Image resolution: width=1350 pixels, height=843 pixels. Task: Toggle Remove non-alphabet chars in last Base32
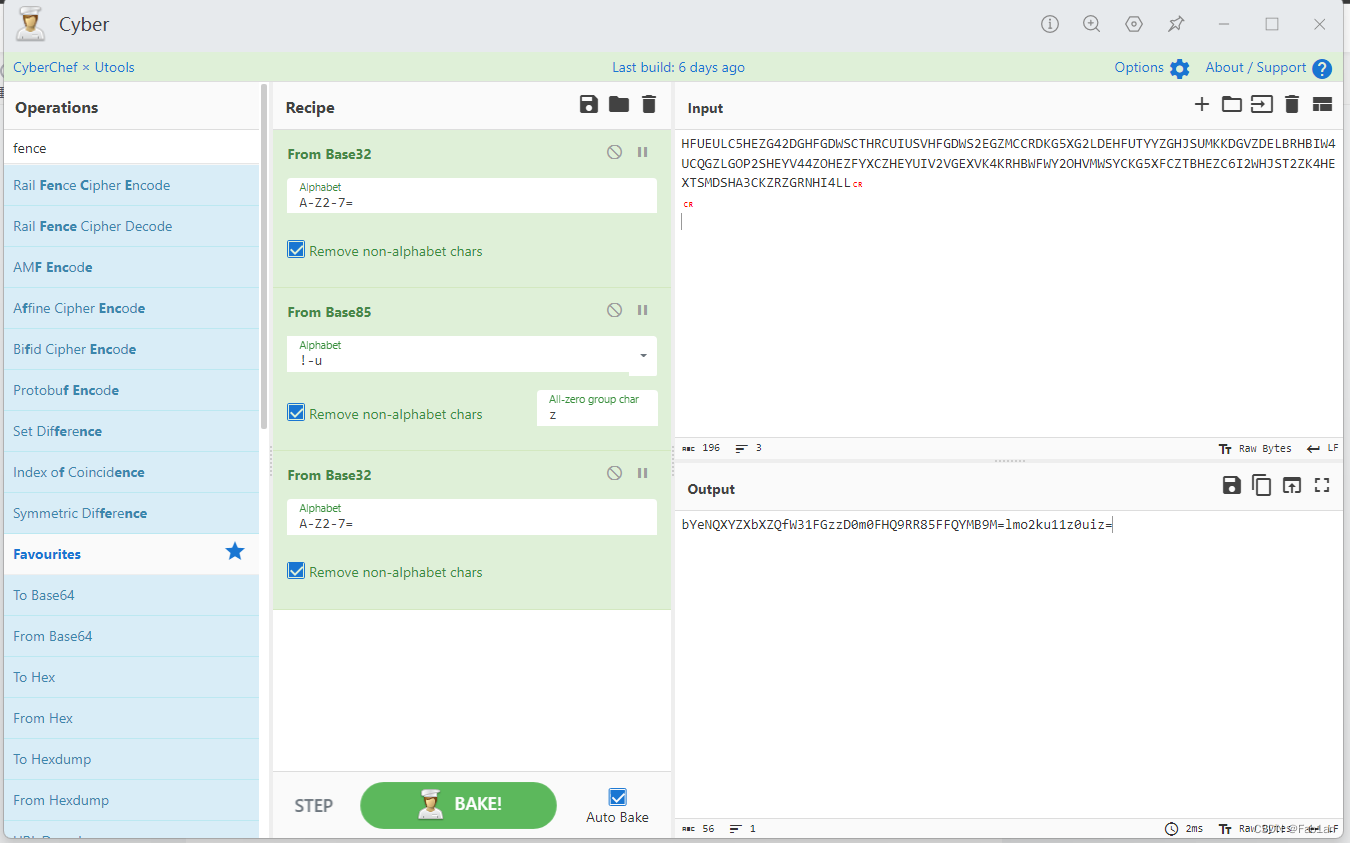(296, 570)
